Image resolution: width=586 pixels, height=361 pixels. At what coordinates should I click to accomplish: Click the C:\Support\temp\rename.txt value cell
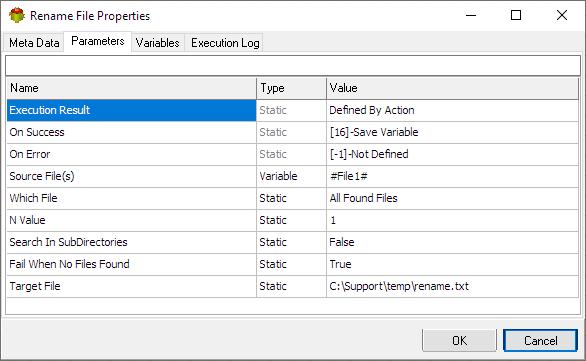(x=452, y=287)
